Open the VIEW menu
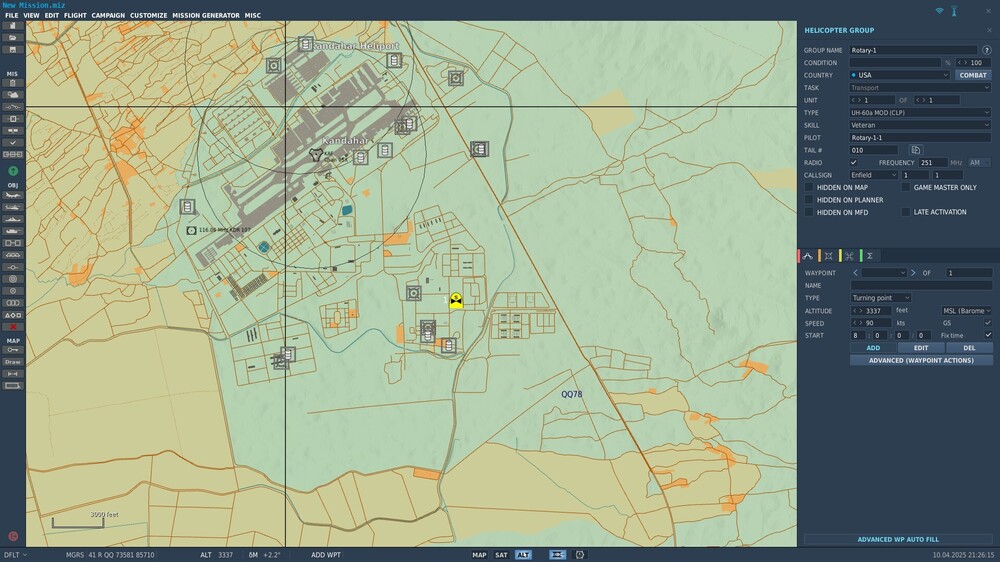 click(31, 15)
